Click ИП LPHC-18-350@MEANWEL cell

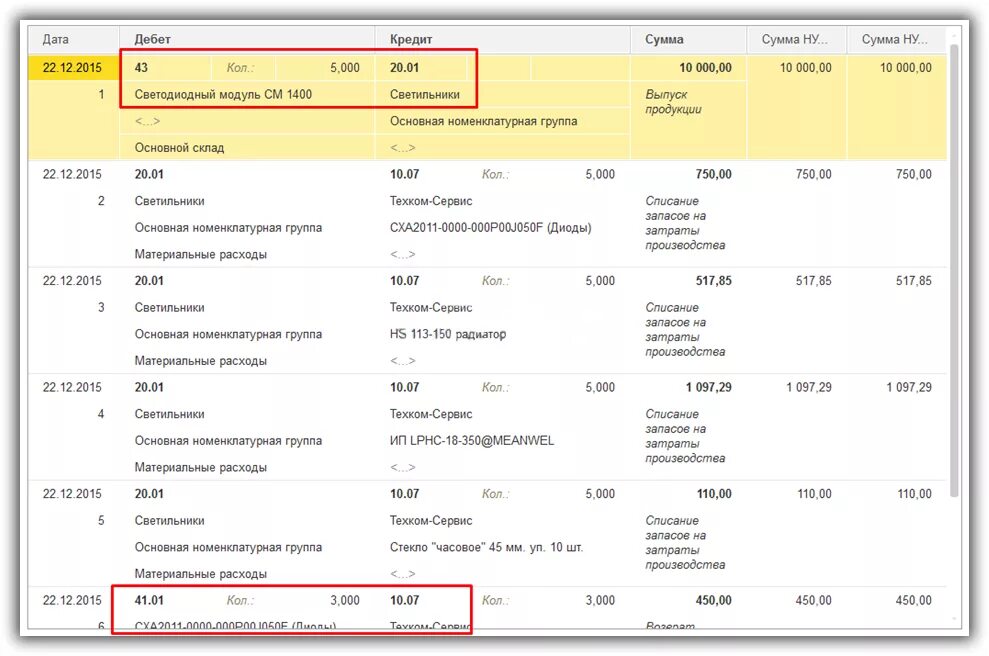click(x=472, y=441)
